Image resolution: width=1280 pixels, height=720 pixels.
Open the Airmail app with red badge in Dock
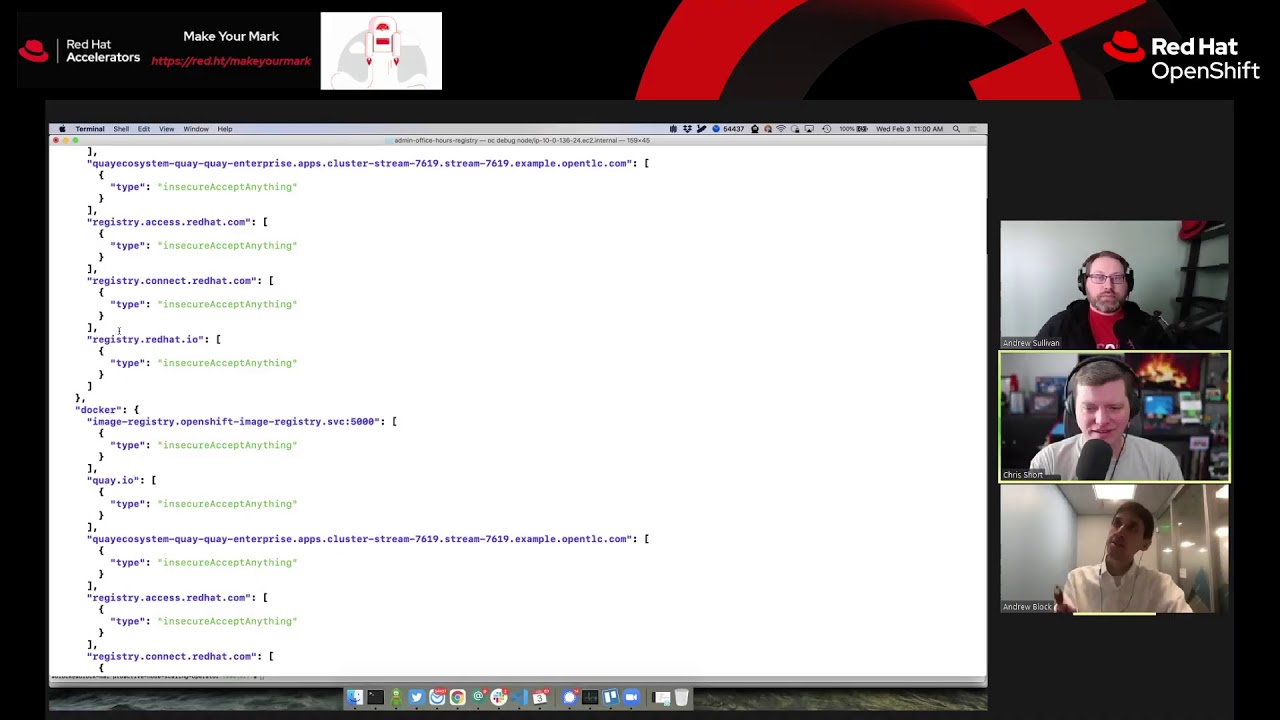click(x=437, y=697)
